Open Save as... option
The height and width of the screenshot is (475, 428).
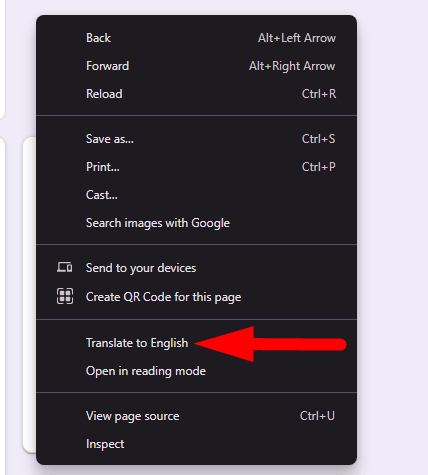pyautogui.click(x=196, y=139)
